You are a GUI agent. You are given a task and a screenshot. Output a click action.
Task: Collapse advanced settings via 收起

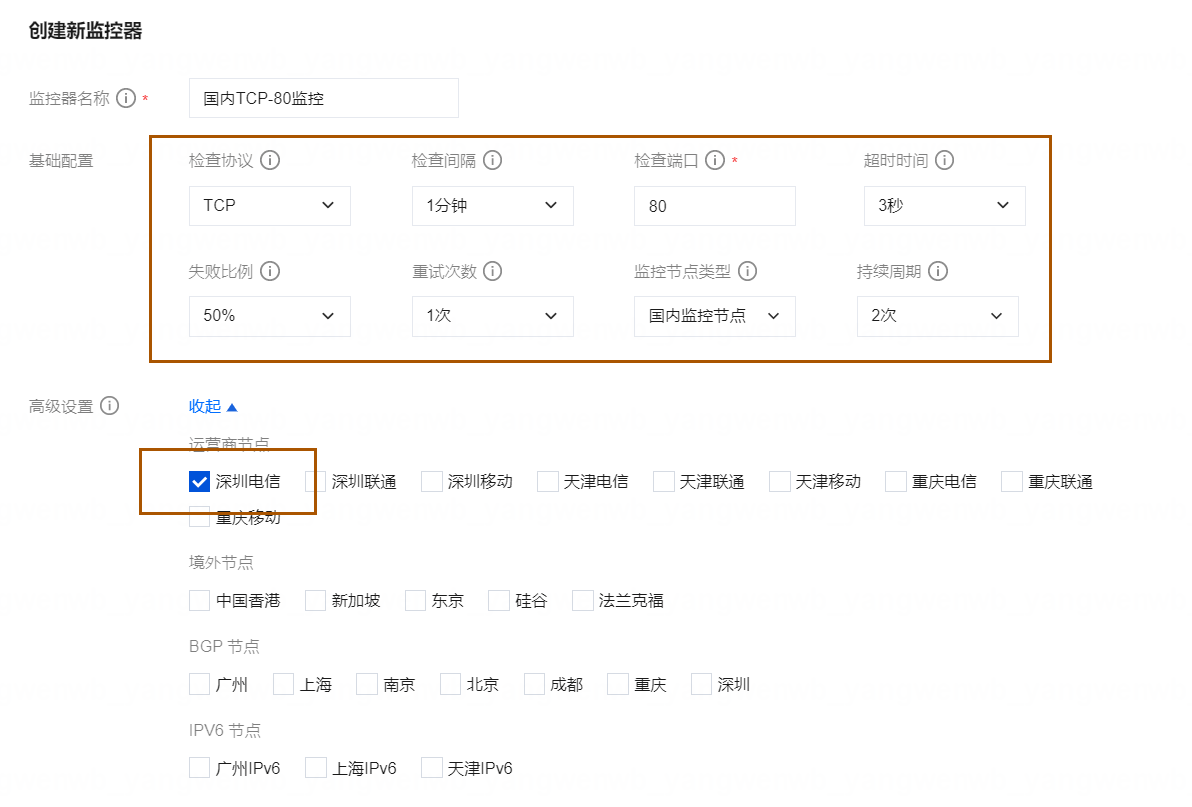[213, 407]
